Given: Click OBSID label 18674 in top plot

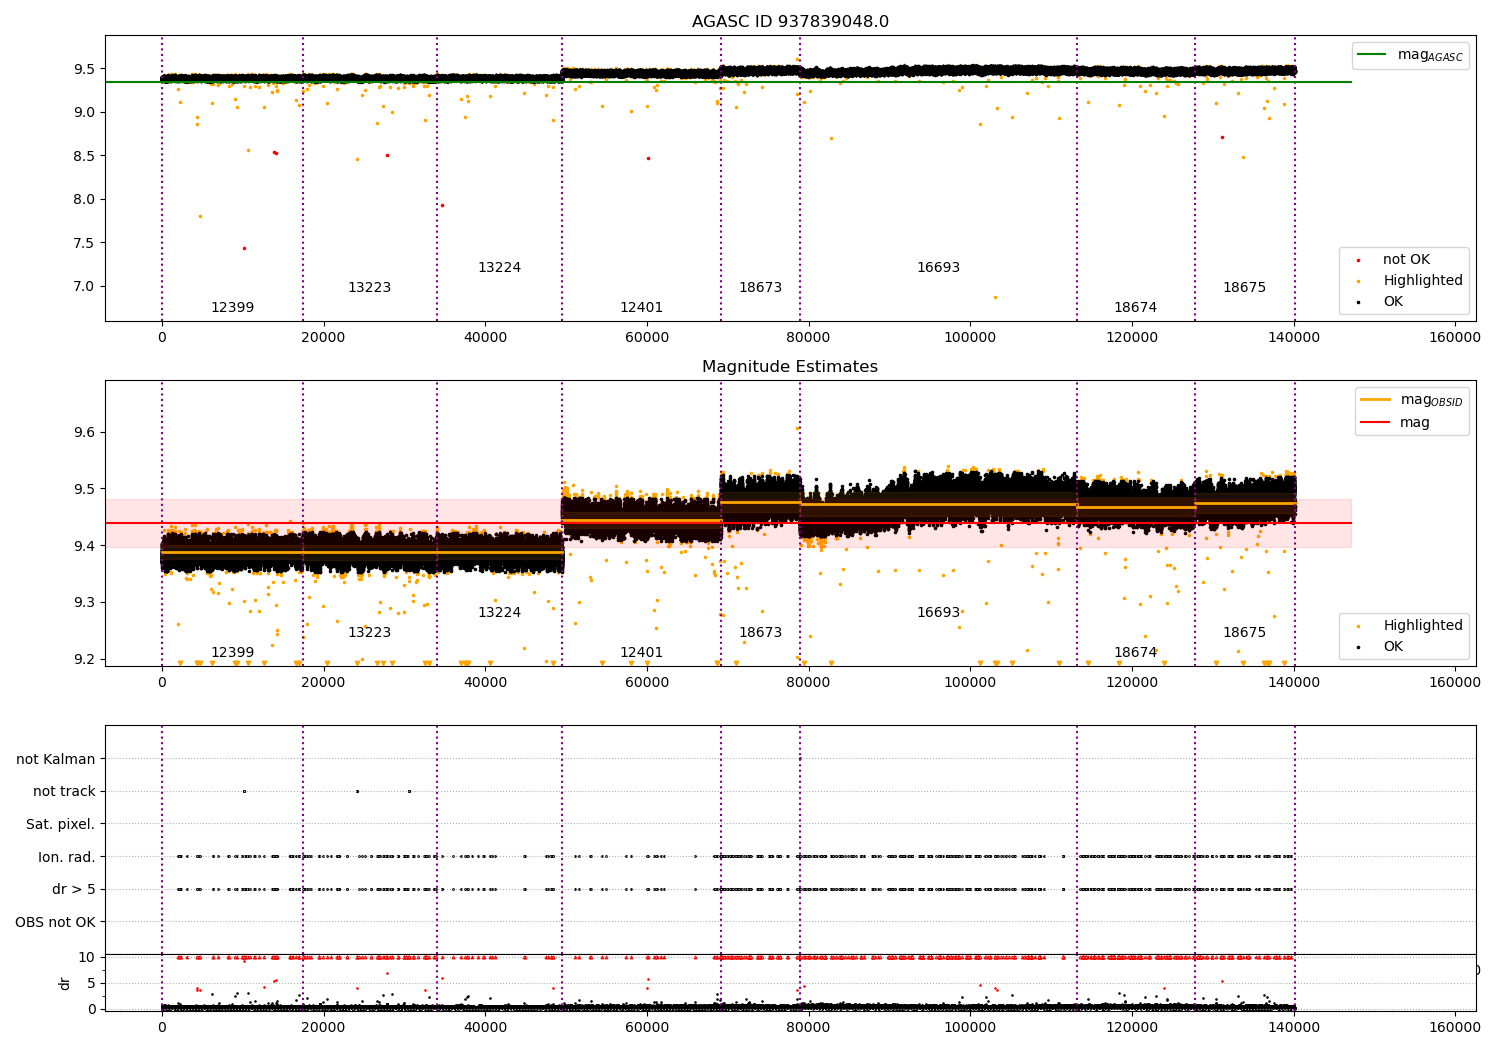Looking at the screenshot, I should (1135, 308).
